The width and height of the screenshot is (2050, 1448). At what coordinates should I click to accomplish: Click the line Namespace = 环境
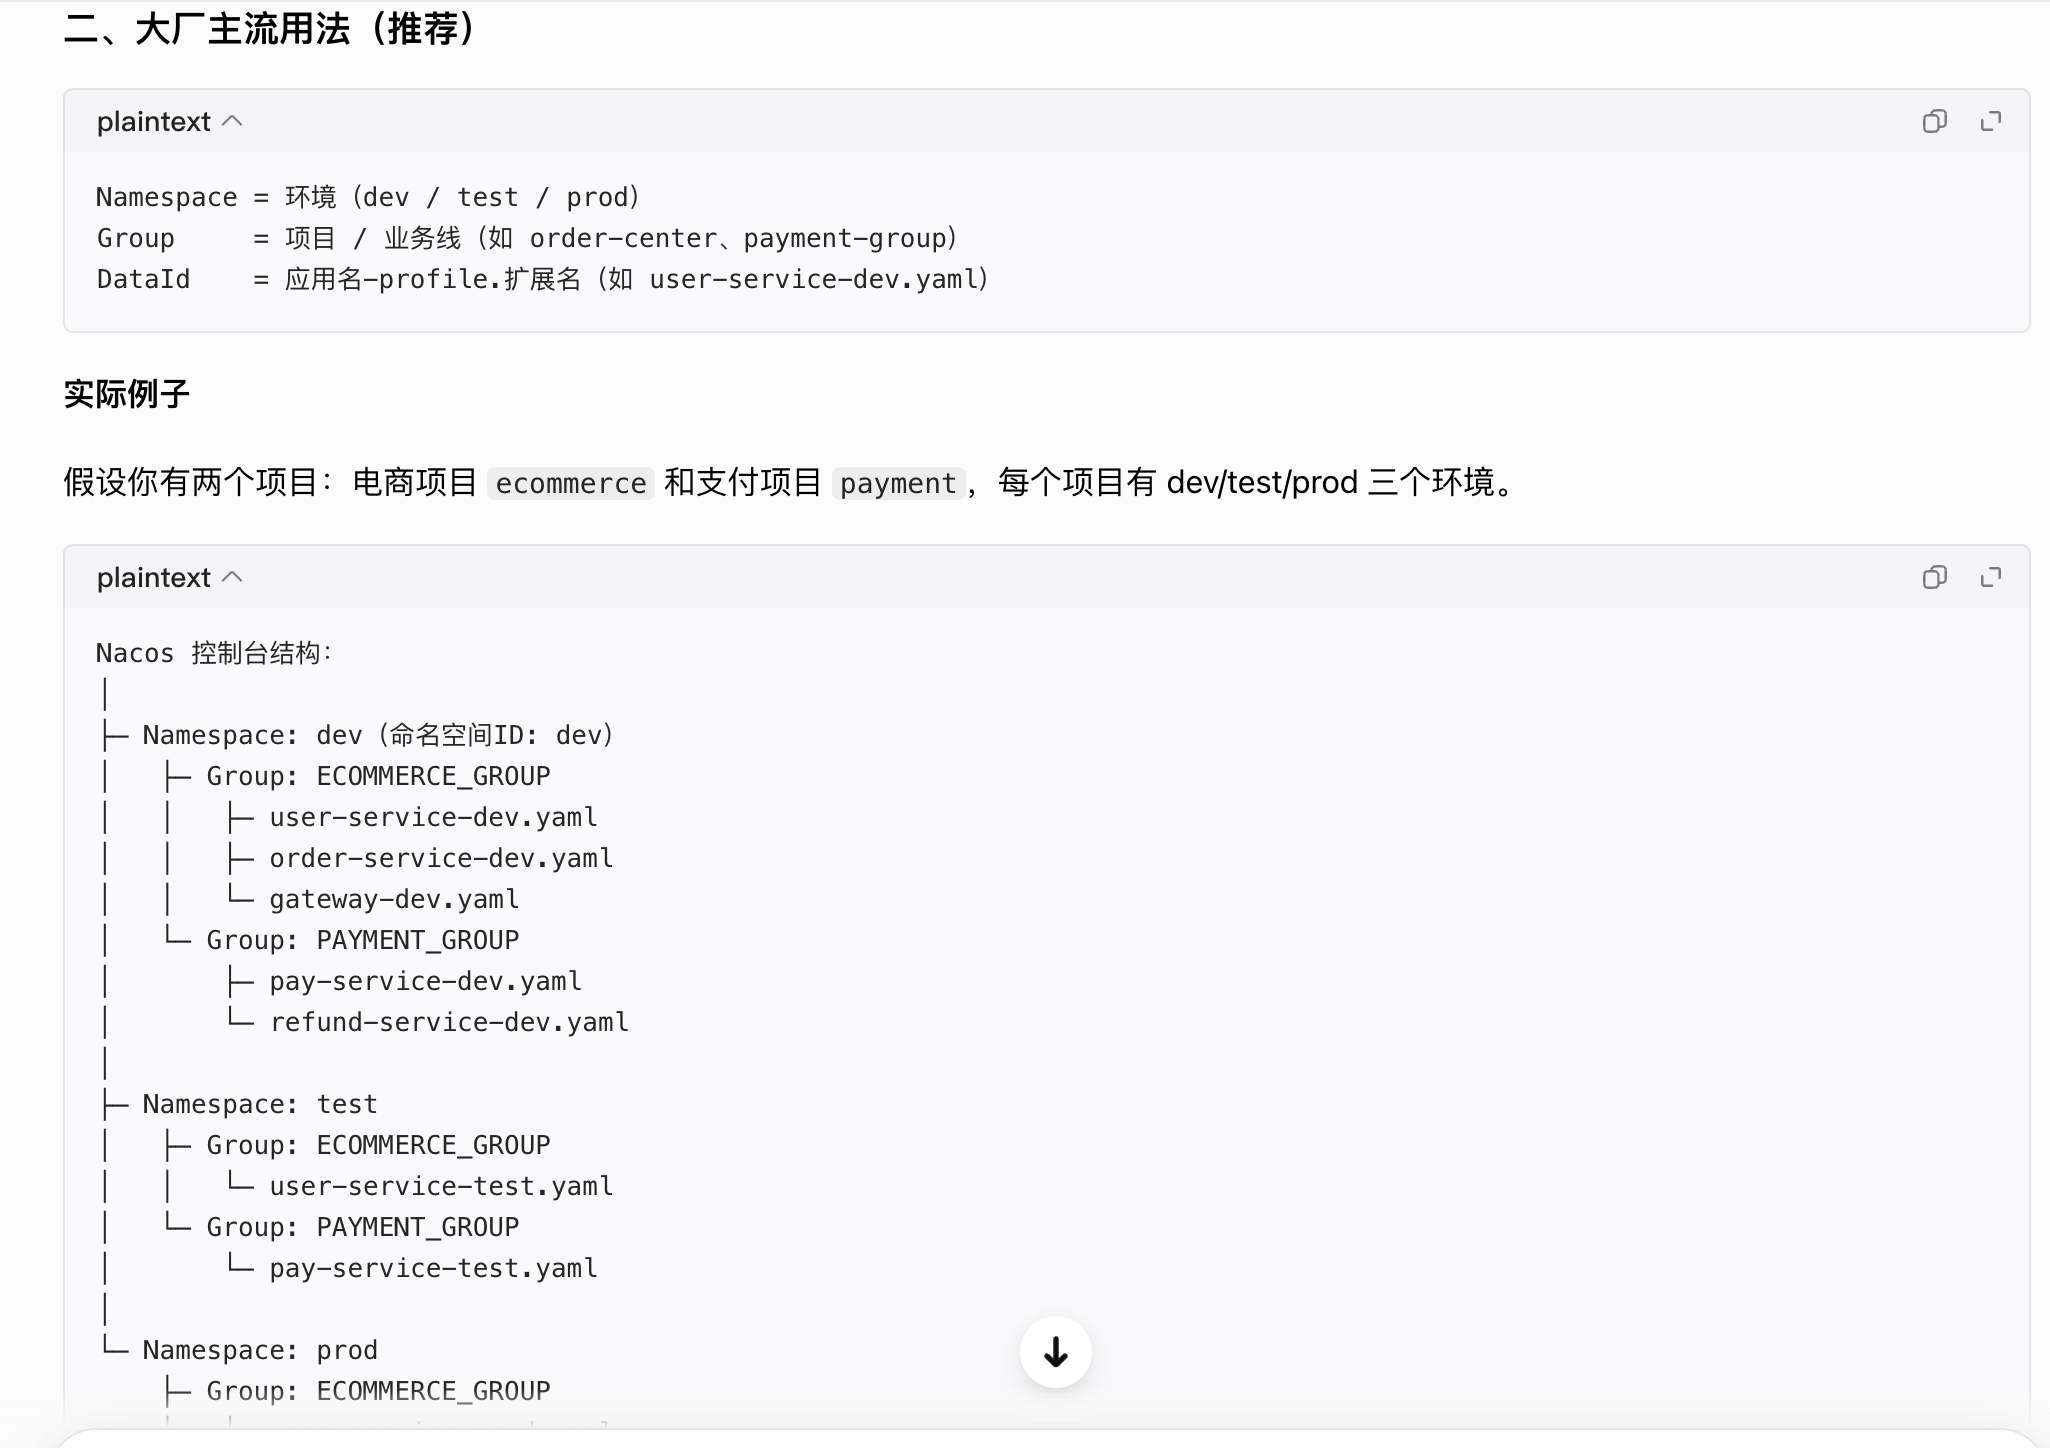click(x=368, y=197)
